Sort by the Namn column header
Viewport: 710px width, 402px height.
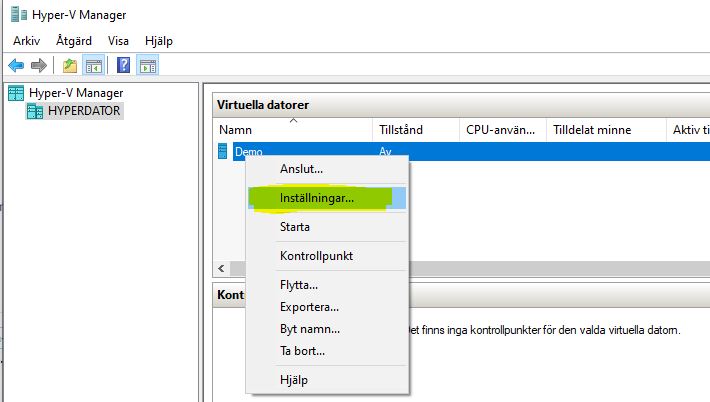click(x=293, y=130)
